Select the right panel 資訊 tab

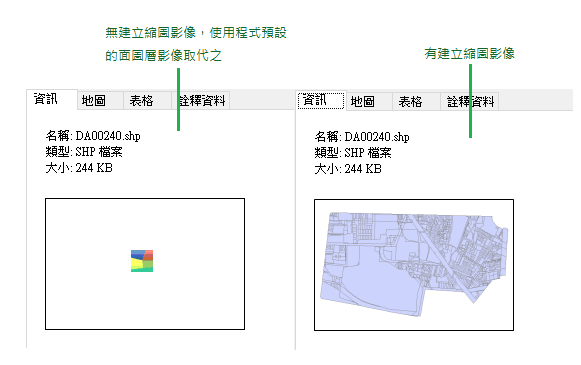[x=321, y=100]
